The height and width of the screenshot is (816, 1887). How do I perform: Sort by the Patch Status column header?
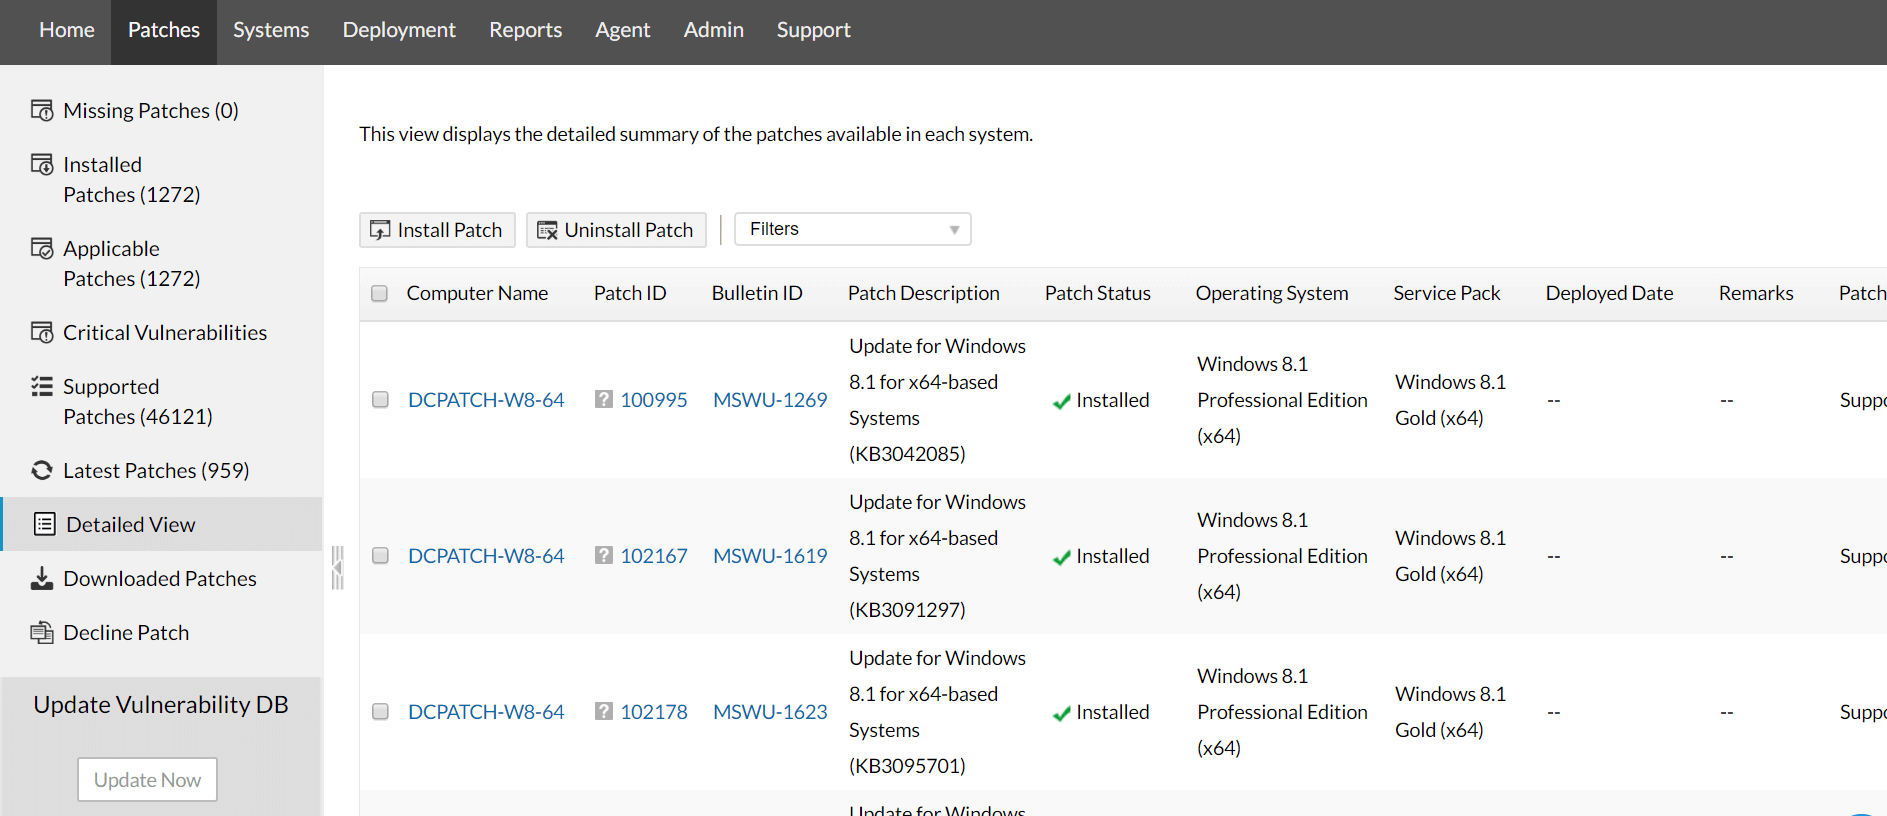(x=1097, y=293)
